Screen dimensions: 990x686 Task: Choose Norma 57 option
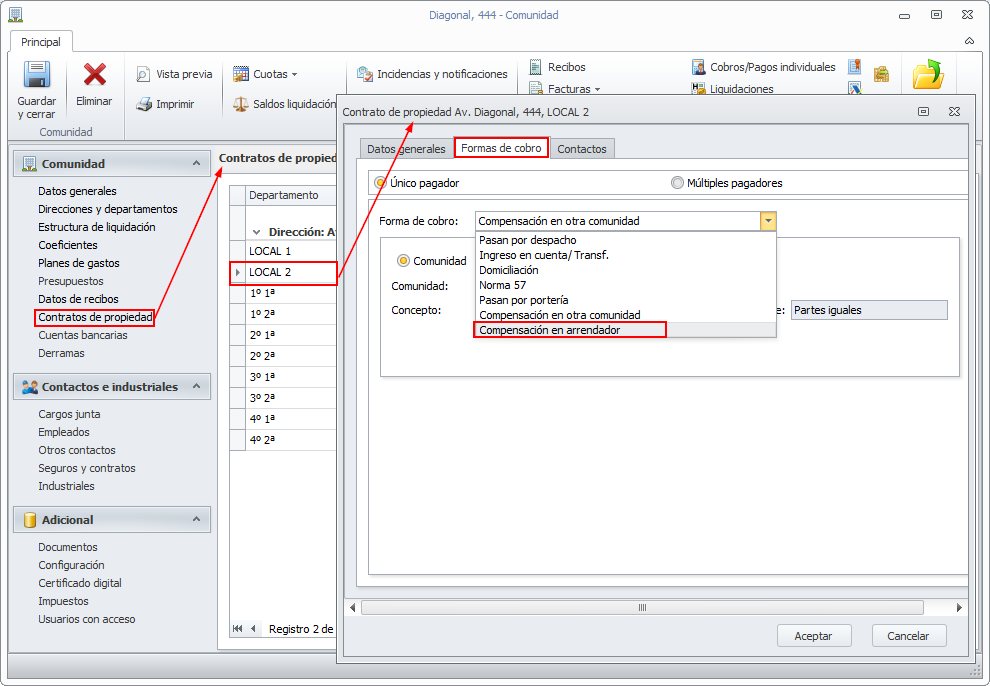[x=625, y=285]
